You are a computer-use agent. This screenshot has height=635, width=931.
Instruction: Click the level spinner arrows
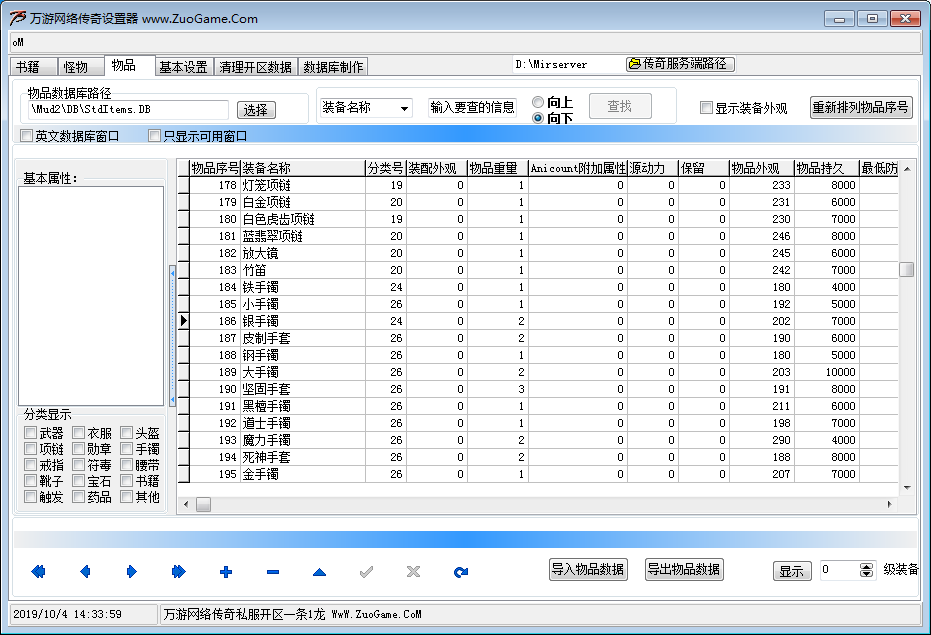[866, 570]
